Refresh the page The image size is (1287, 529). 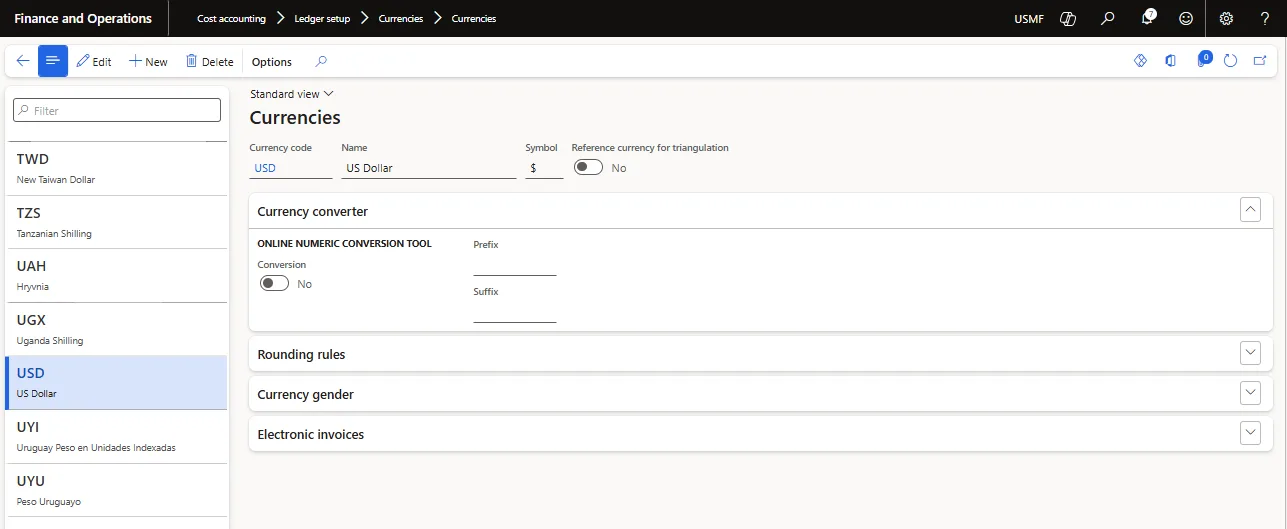tap(1231, 61)
